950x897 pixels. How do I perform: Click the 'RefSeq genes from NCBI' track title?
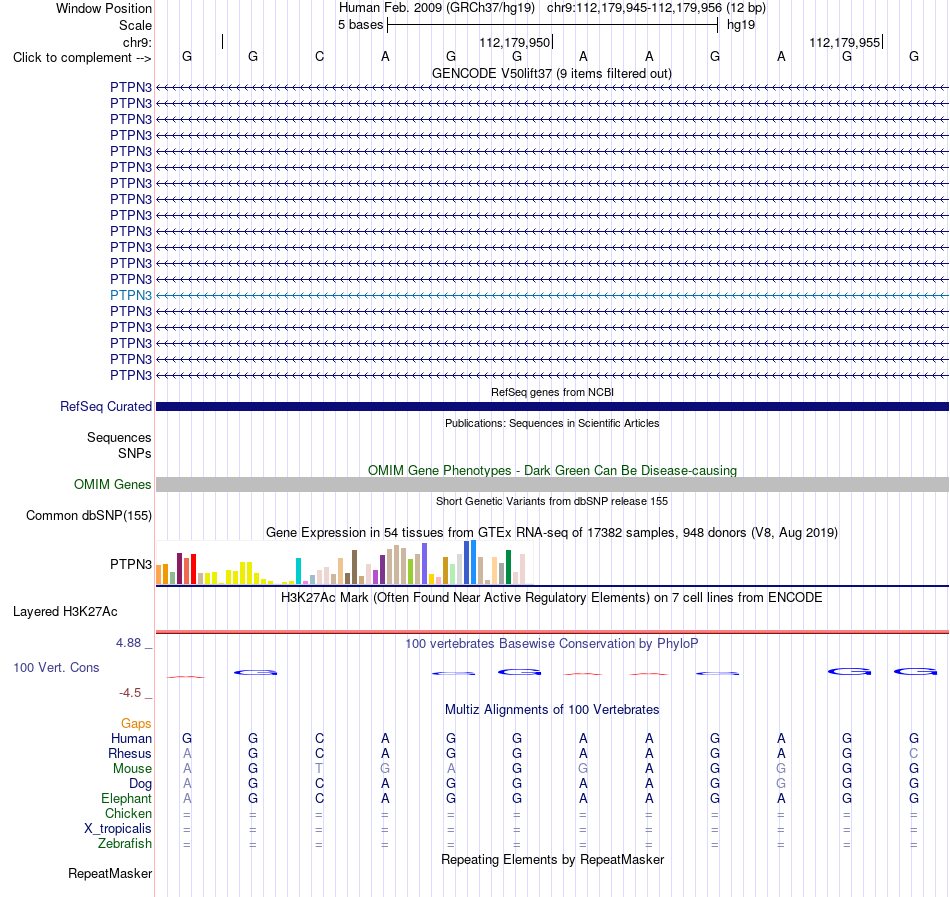click(x=552, y=392)
